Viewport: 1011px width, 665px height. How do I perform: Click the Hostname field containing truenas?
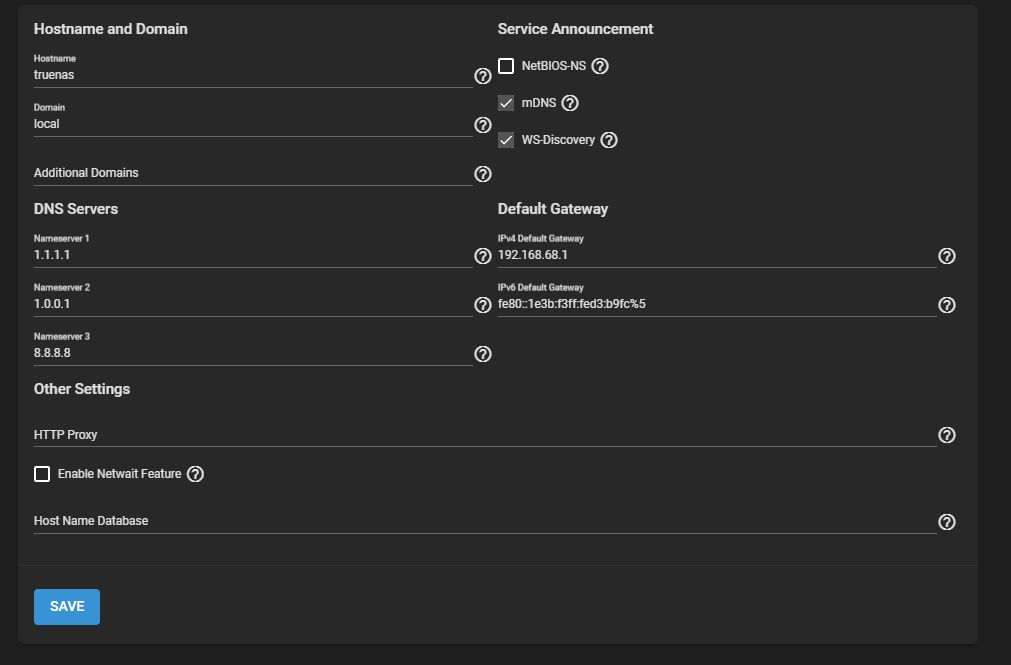pos(250,75)
